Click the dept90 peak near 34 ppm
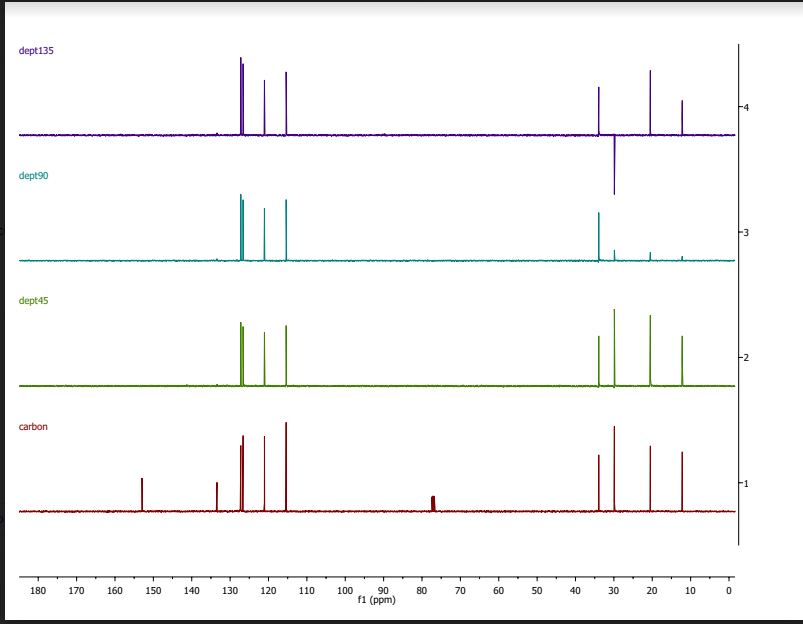803x624 pixels. tap(599, 236)
